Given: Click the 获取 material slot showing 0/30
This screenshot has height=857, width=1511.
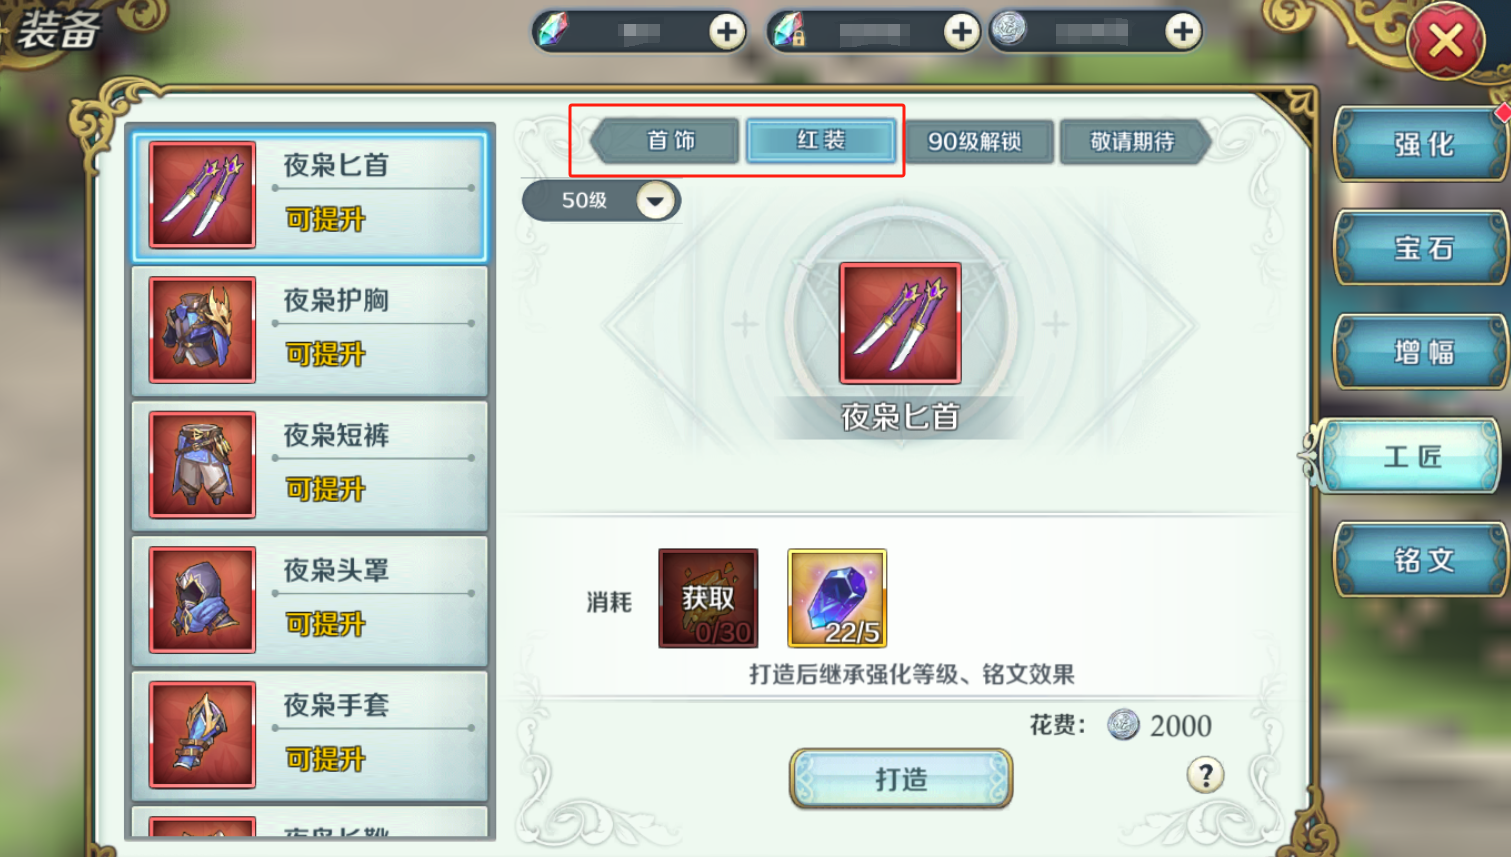Looking at the screenshot, I should [708, 598].
